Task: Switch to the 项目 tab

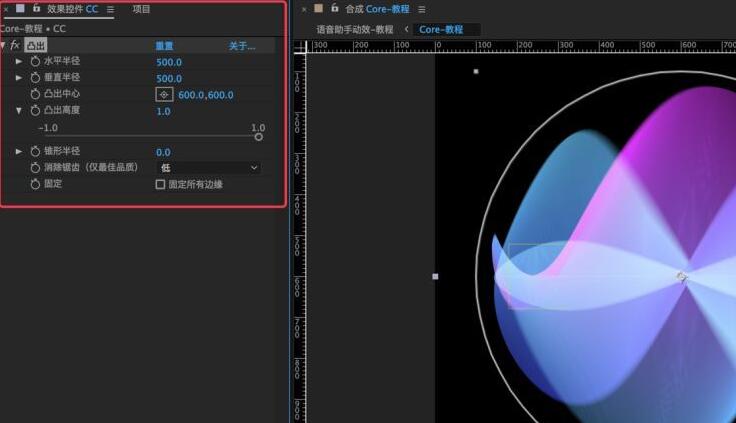Action: pos(141,9)
